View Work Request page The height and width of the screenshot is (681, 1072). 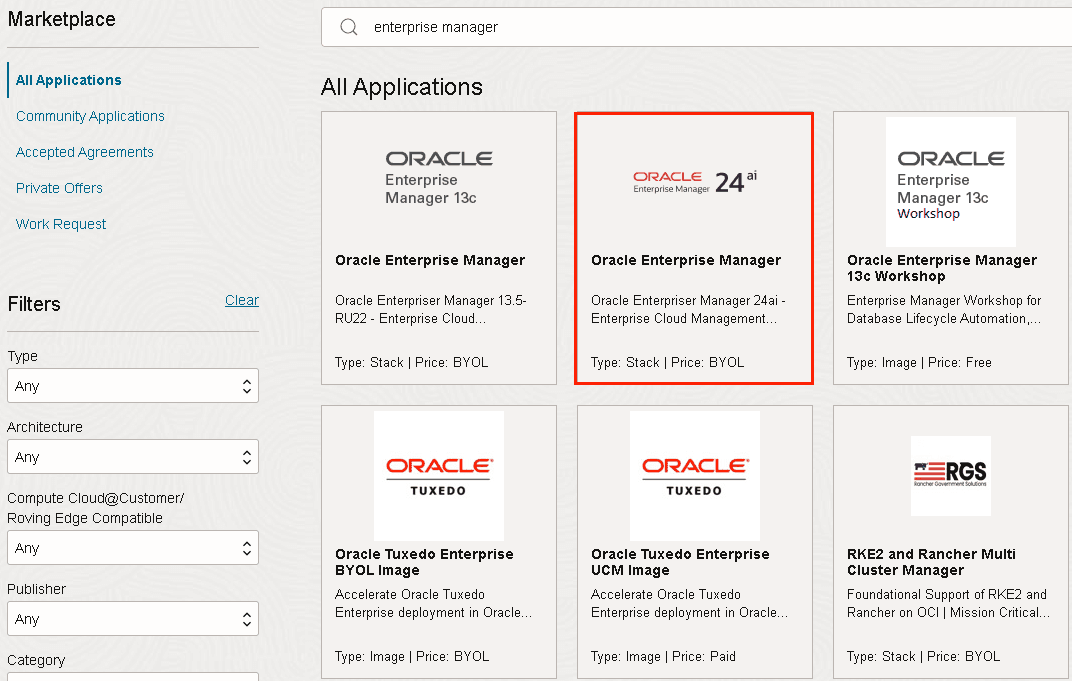point(61,224)
